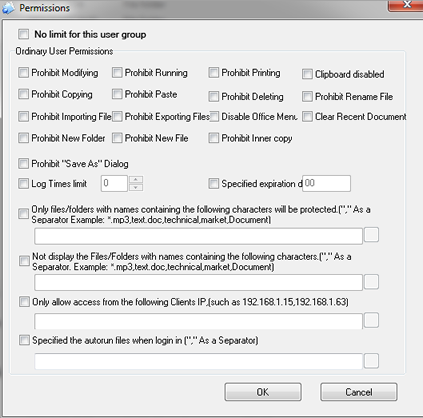This screenshot has height=418, width=423.
Task: Click the expiration date input field
Action: (x=326, y=183)
